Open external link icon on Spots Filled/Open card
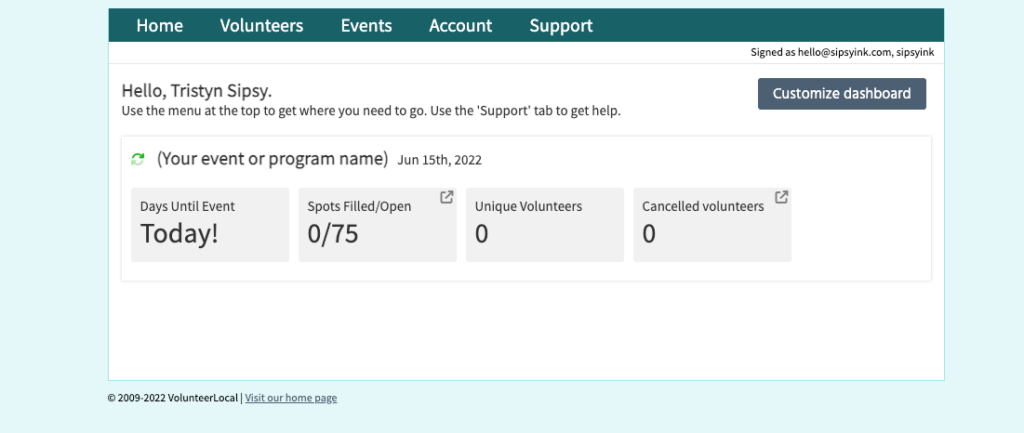Screen dimensions: 1024x433 click(447, 197)
